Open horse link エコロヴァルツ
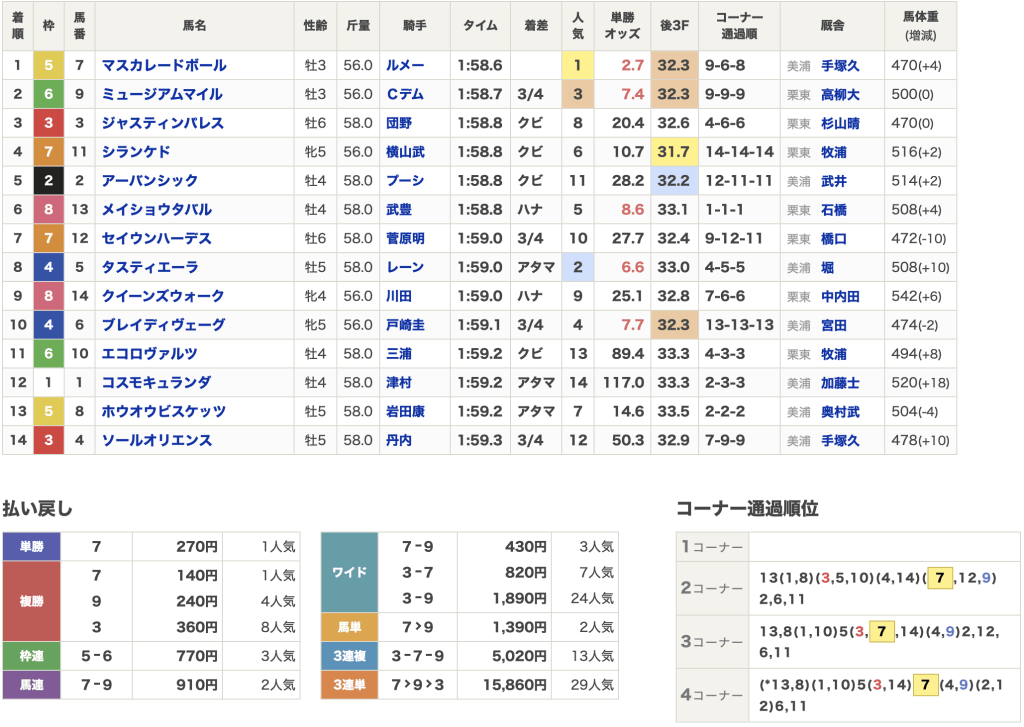Viewport: 1024px width, 727px height. [x=150, y=353]
